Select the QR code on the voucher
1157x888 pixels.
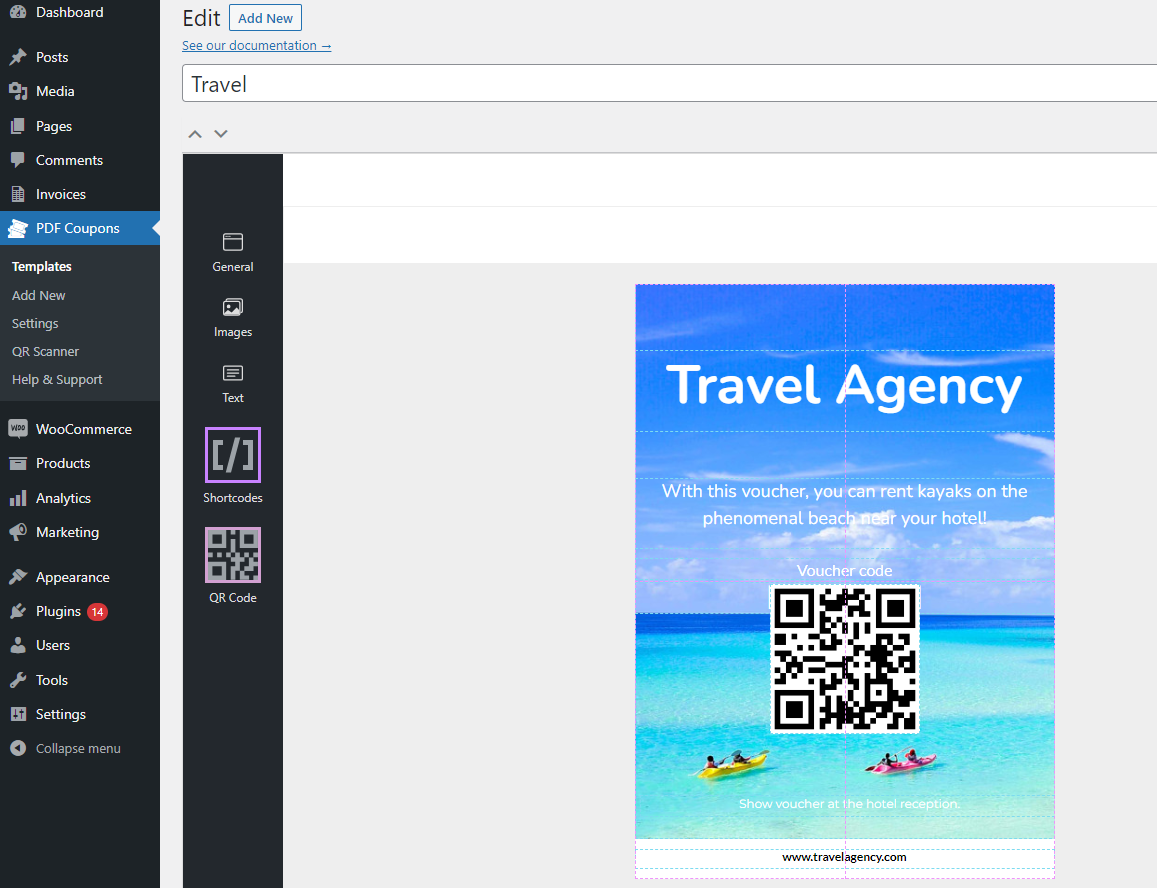pyautogui.click(x=845, y=658)
